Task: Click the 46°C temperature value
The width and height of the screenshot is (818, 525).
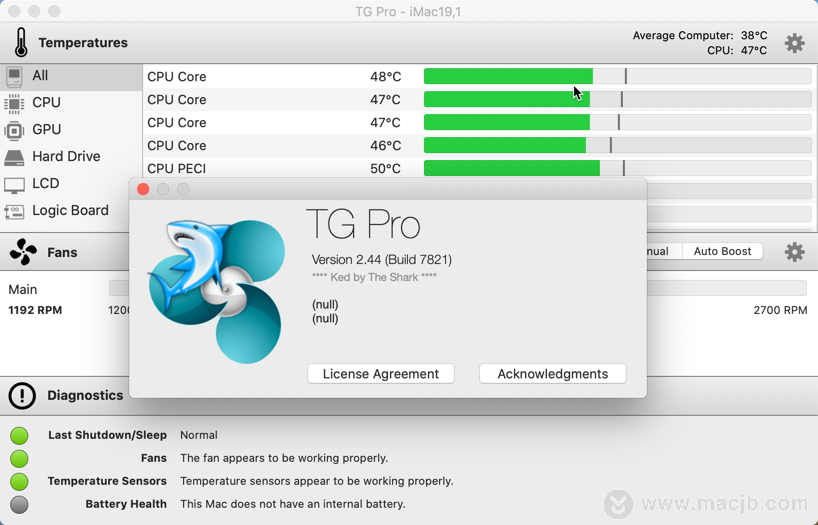Action: pos(386,146)
